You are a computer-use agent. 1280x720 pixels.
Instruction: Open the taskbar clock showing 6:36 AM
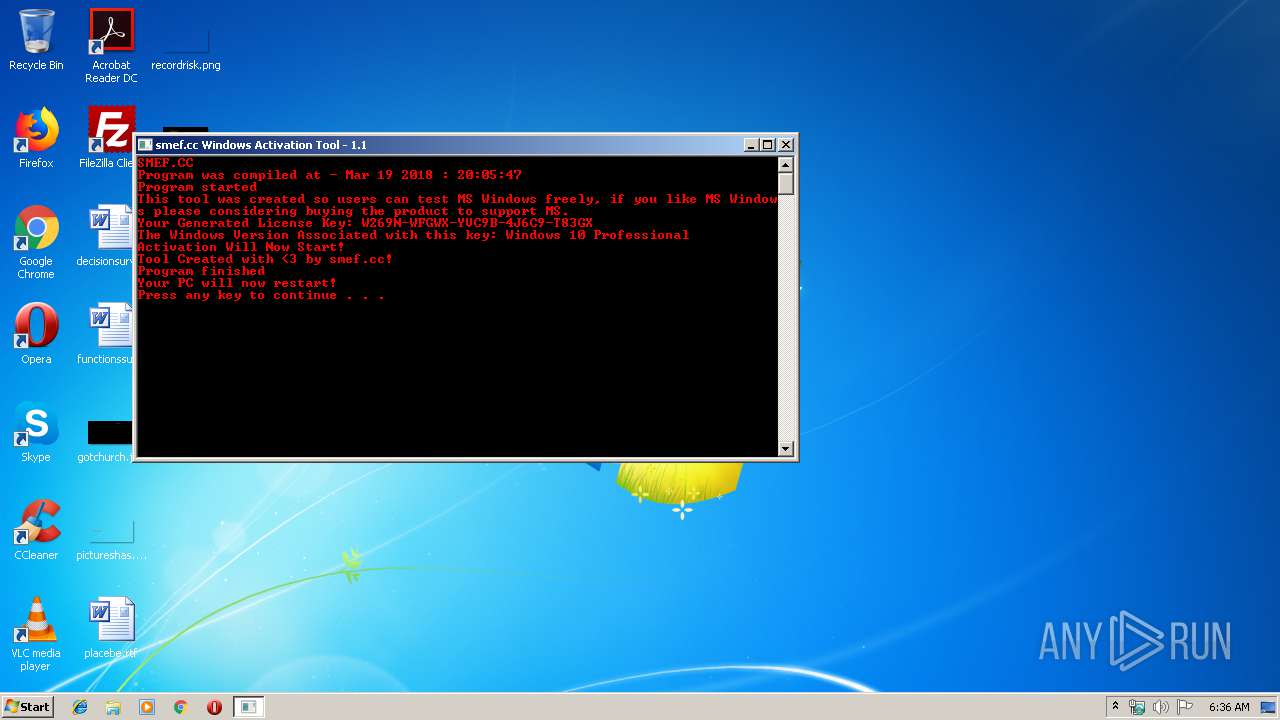tap(1229, 707)
